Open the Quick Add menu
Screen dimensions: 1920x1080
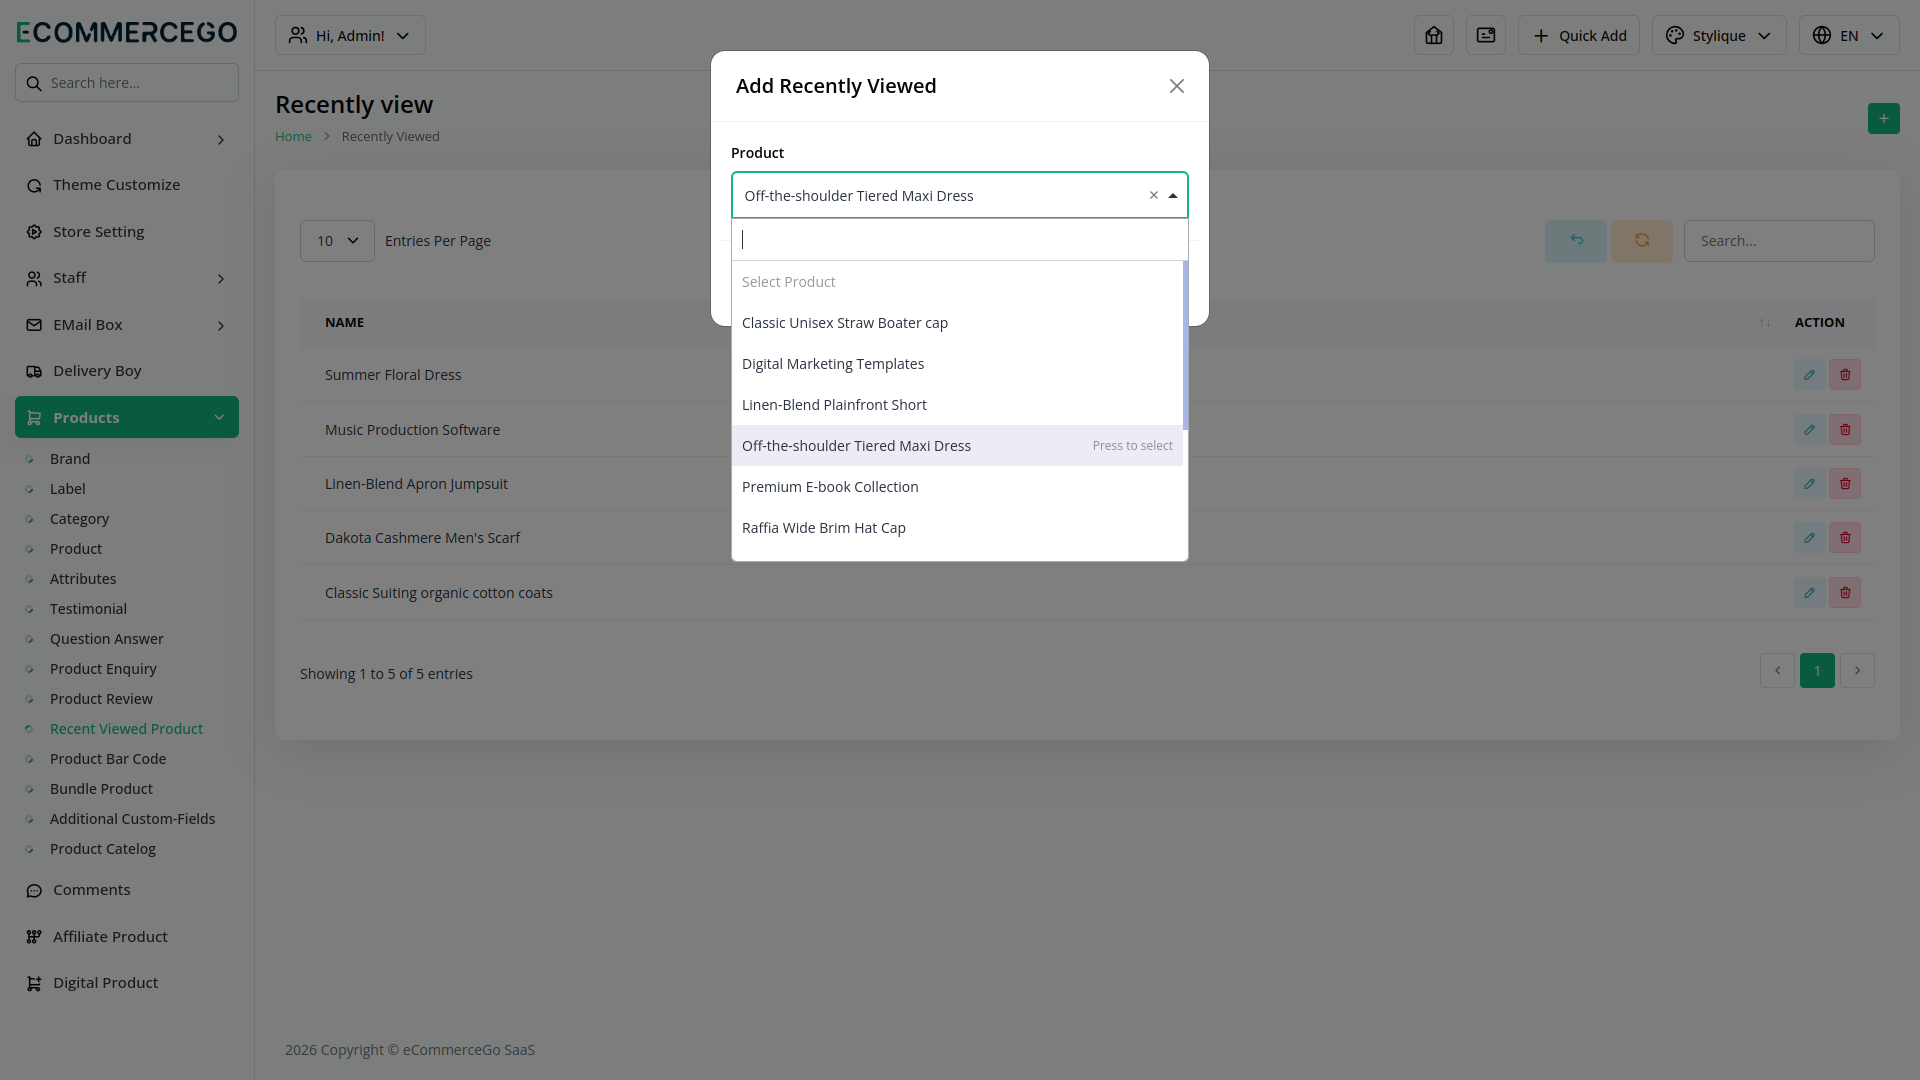pyautogui.click(x=1579, y=35)
